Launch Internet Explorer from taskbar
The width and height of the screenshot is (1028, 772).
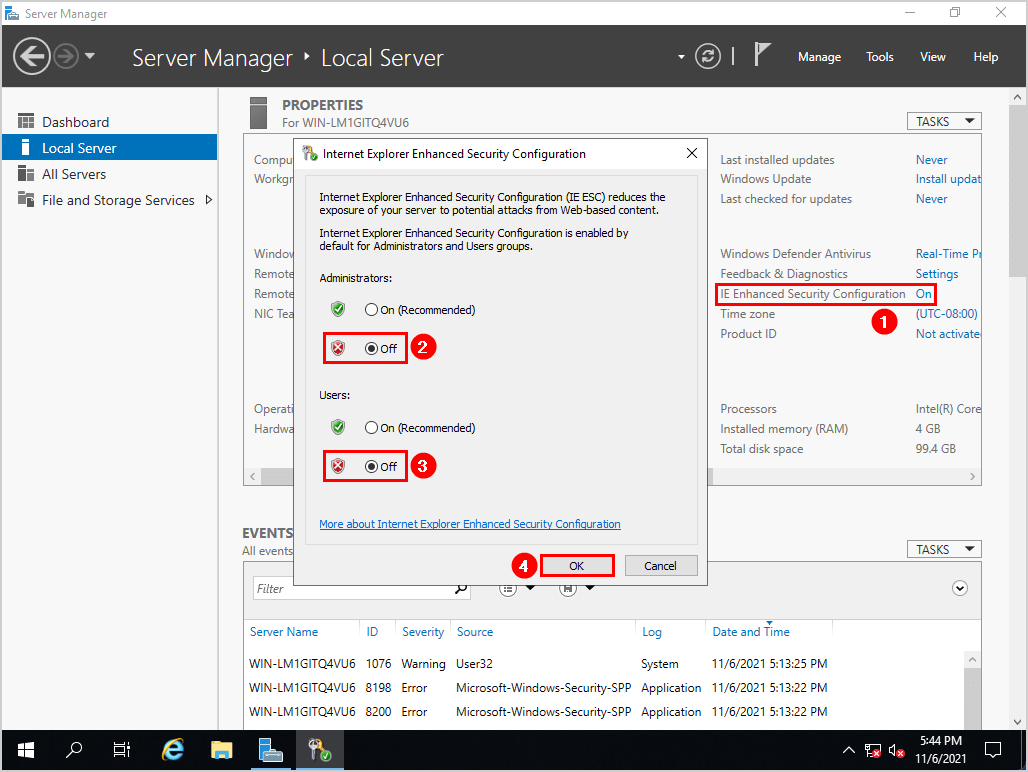tap(172, 750)
